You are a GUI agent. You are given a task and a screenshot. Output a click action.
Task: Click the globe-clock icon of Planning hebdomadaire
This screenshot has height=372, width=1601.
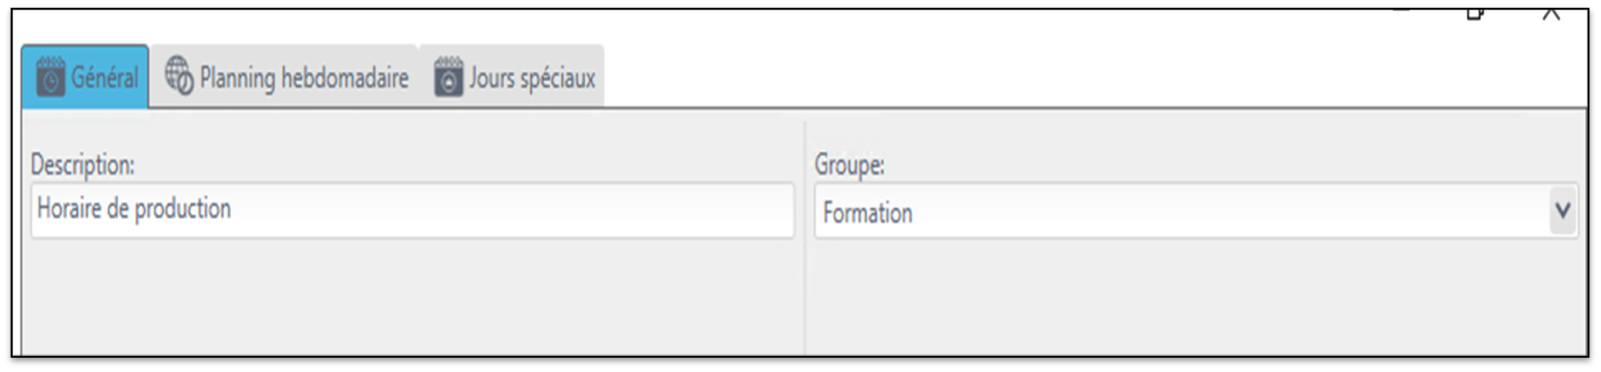(179, 76)
